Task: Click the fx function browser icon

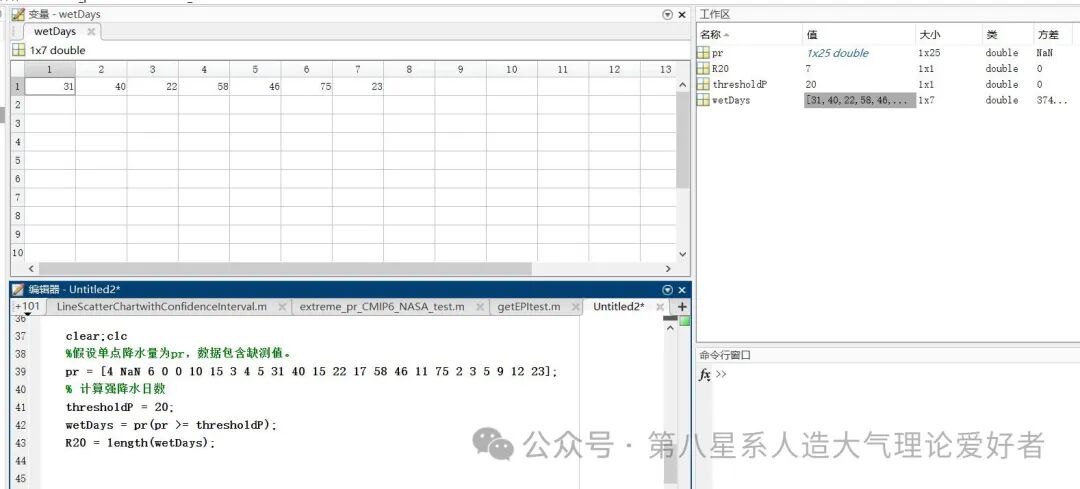Action: pyautogui.click(x=705, y=375)
